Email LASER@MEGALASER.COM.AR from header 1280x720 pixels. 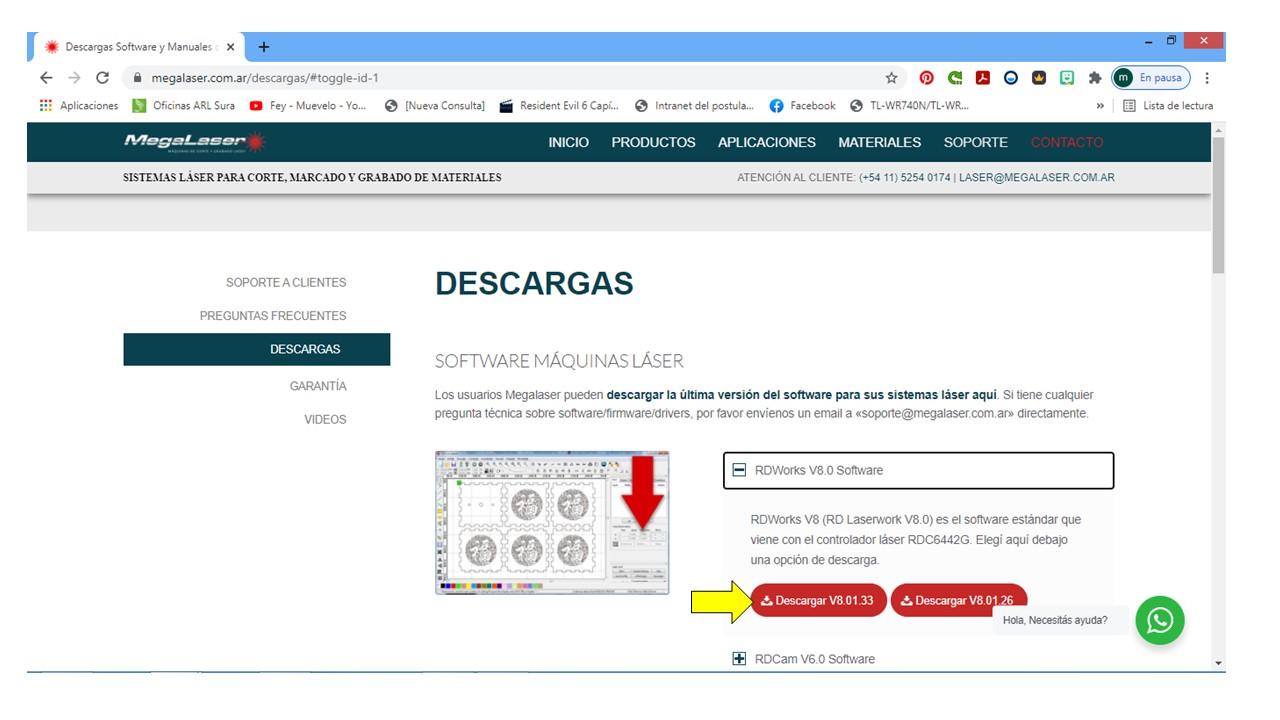pos(1037,178)
